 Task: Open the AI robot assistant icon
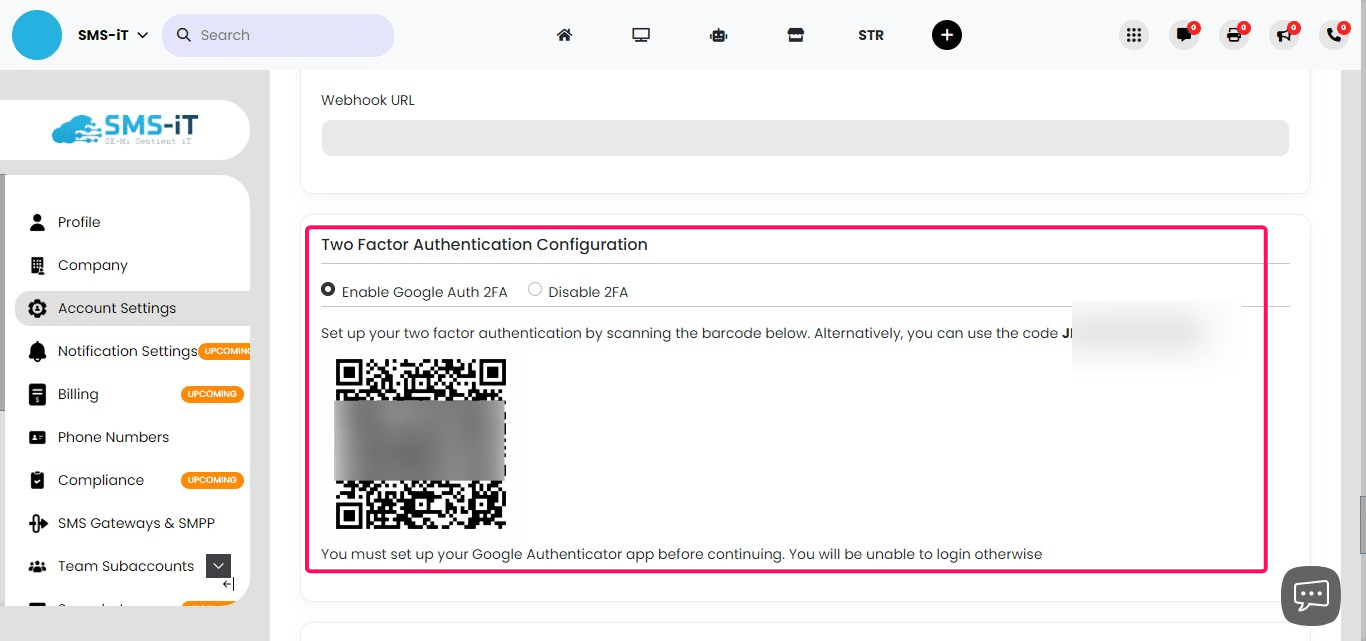pos(718,34)
